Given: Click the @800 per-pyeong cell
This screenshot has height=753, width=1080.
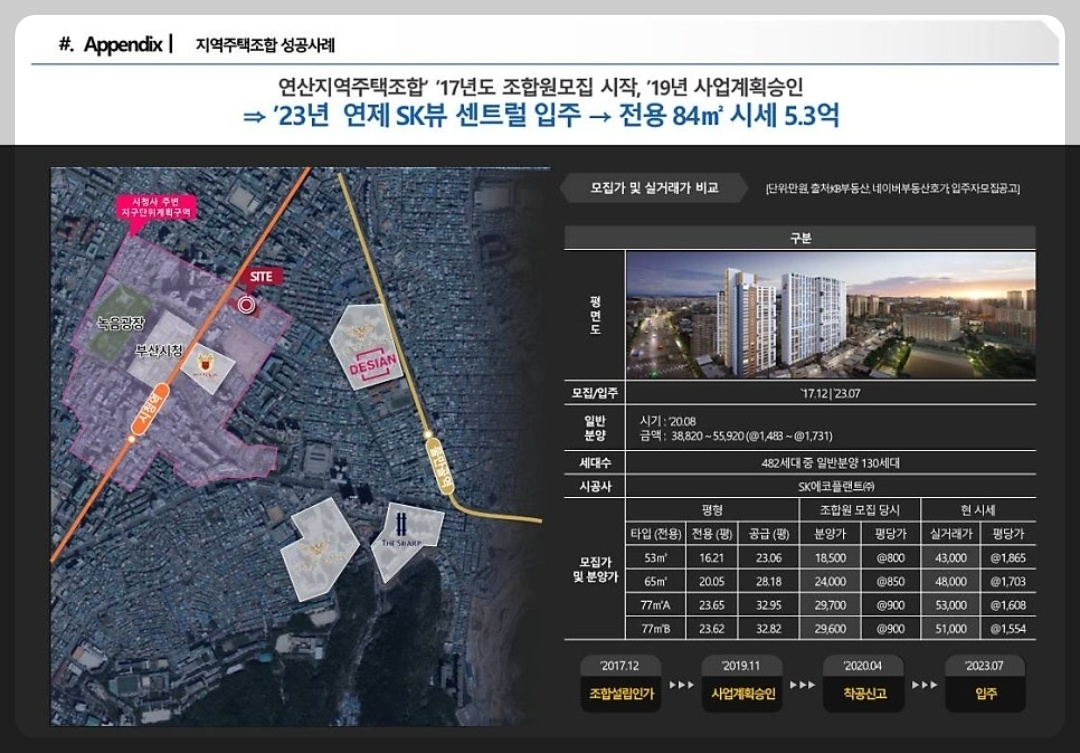Looking at the screenshot, I should [891, 558].
